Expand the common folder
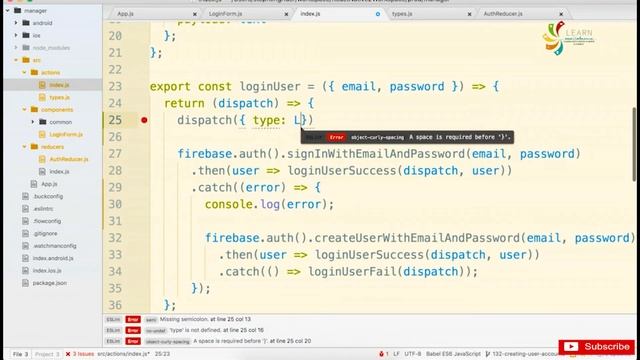Screen dimensions: 640x360 click(x=33, y=122)
